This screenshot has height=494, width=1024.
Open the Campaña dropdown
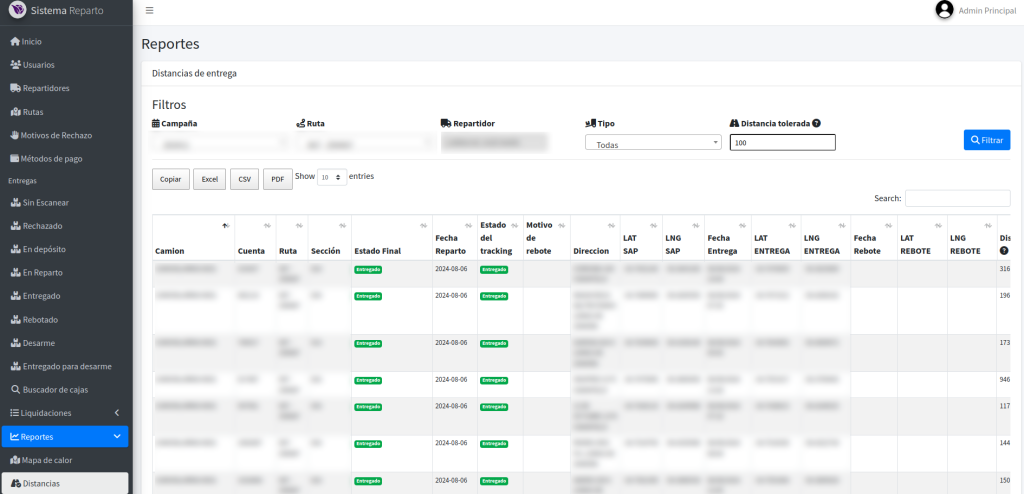click(220, 142)
